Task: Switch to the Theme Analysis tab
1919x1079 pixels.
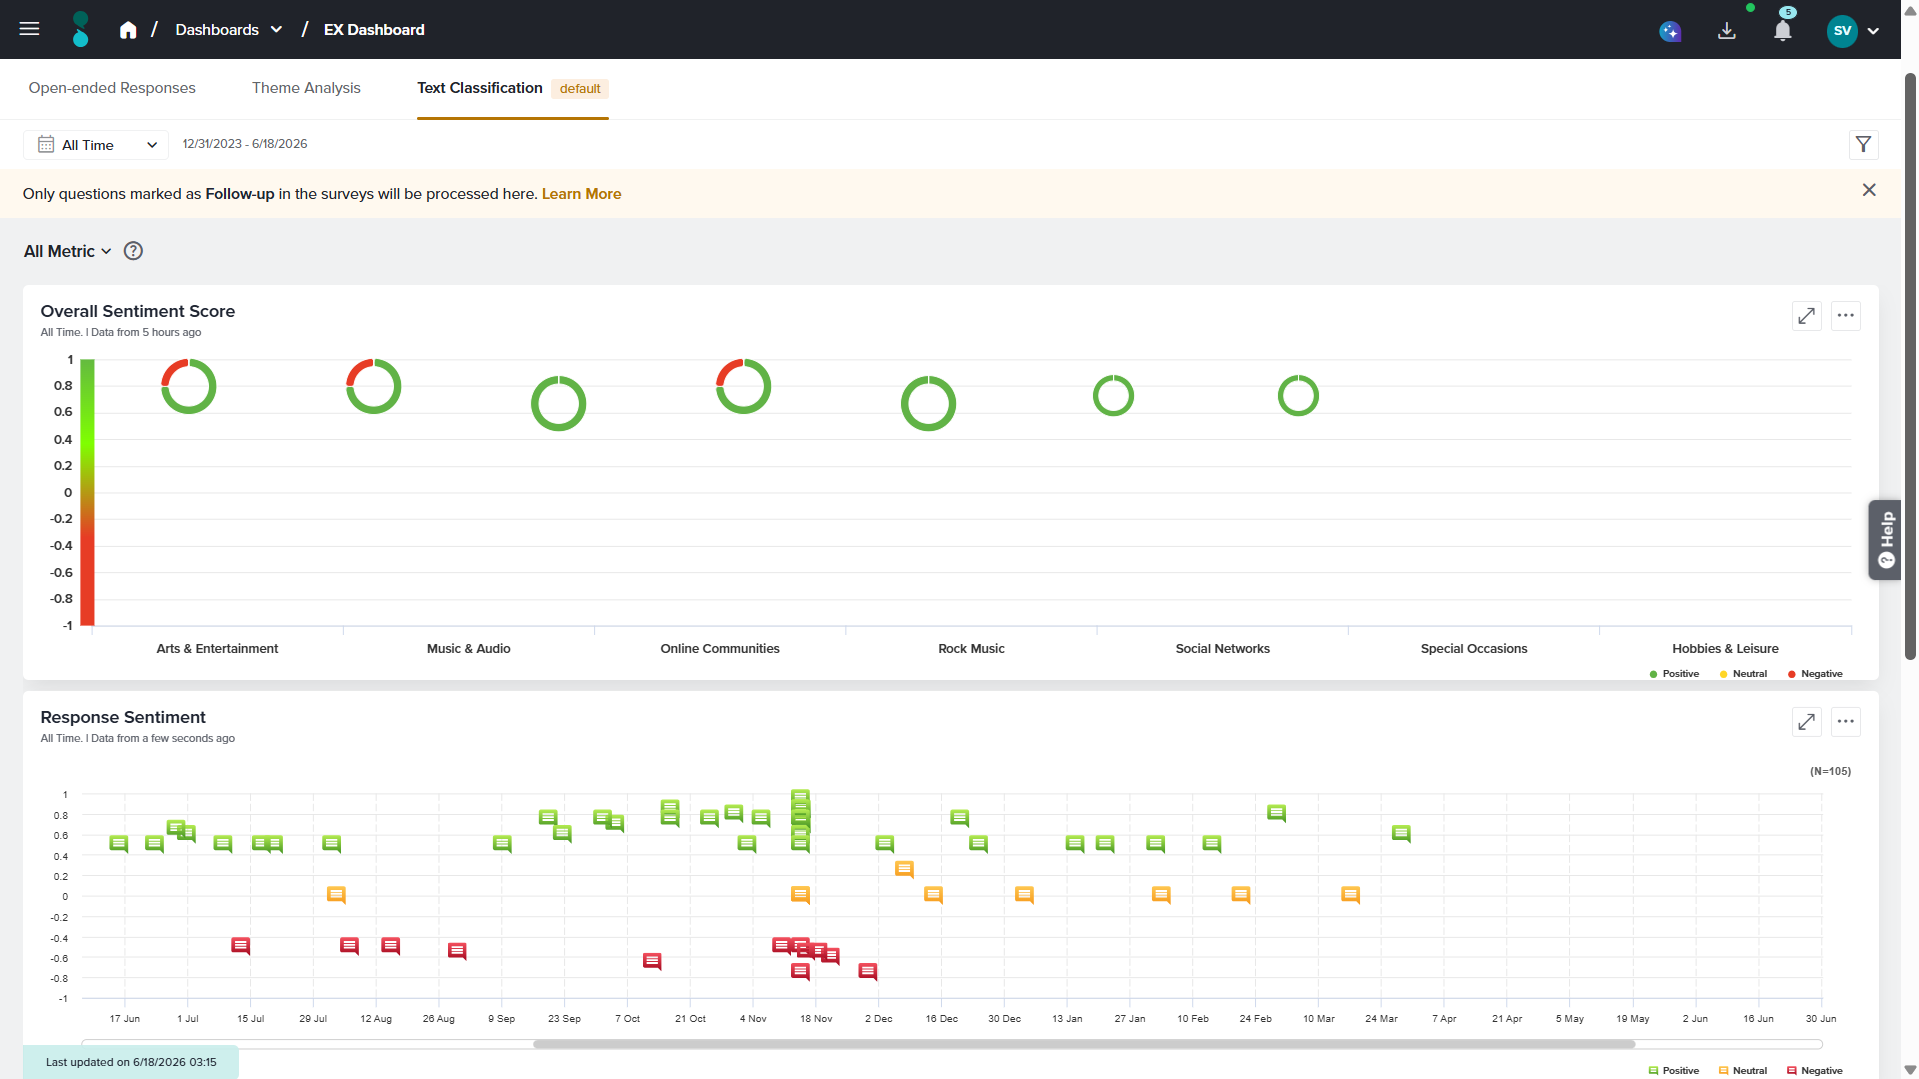Action: click(306, 88)
